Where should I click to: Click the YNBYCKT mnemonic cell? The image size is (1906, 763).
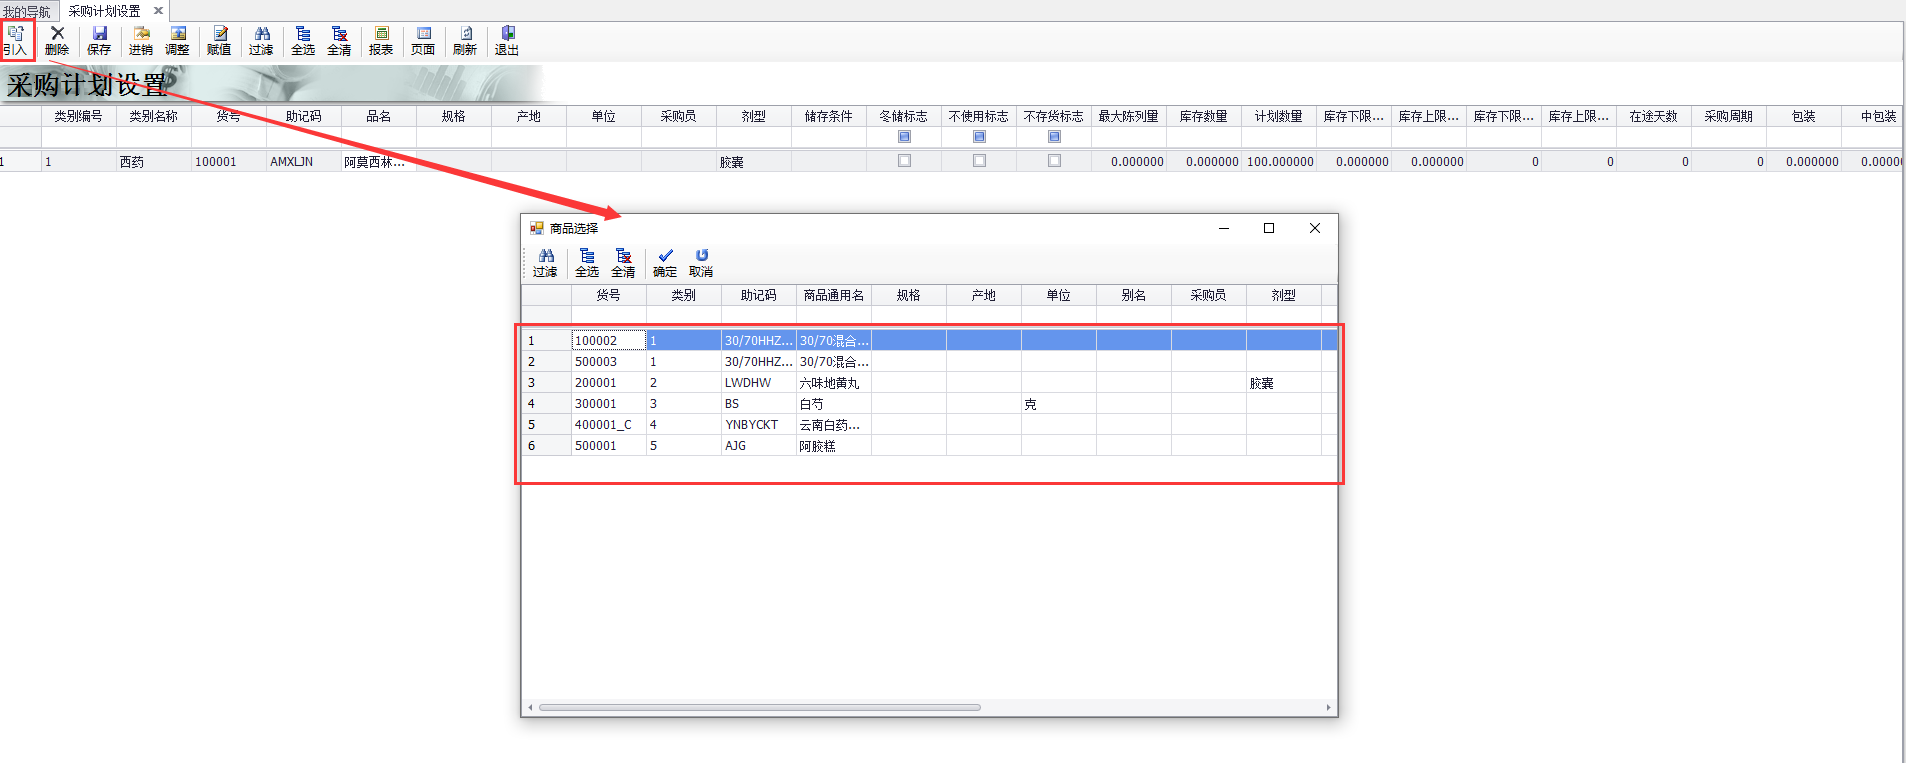[759, 425]
